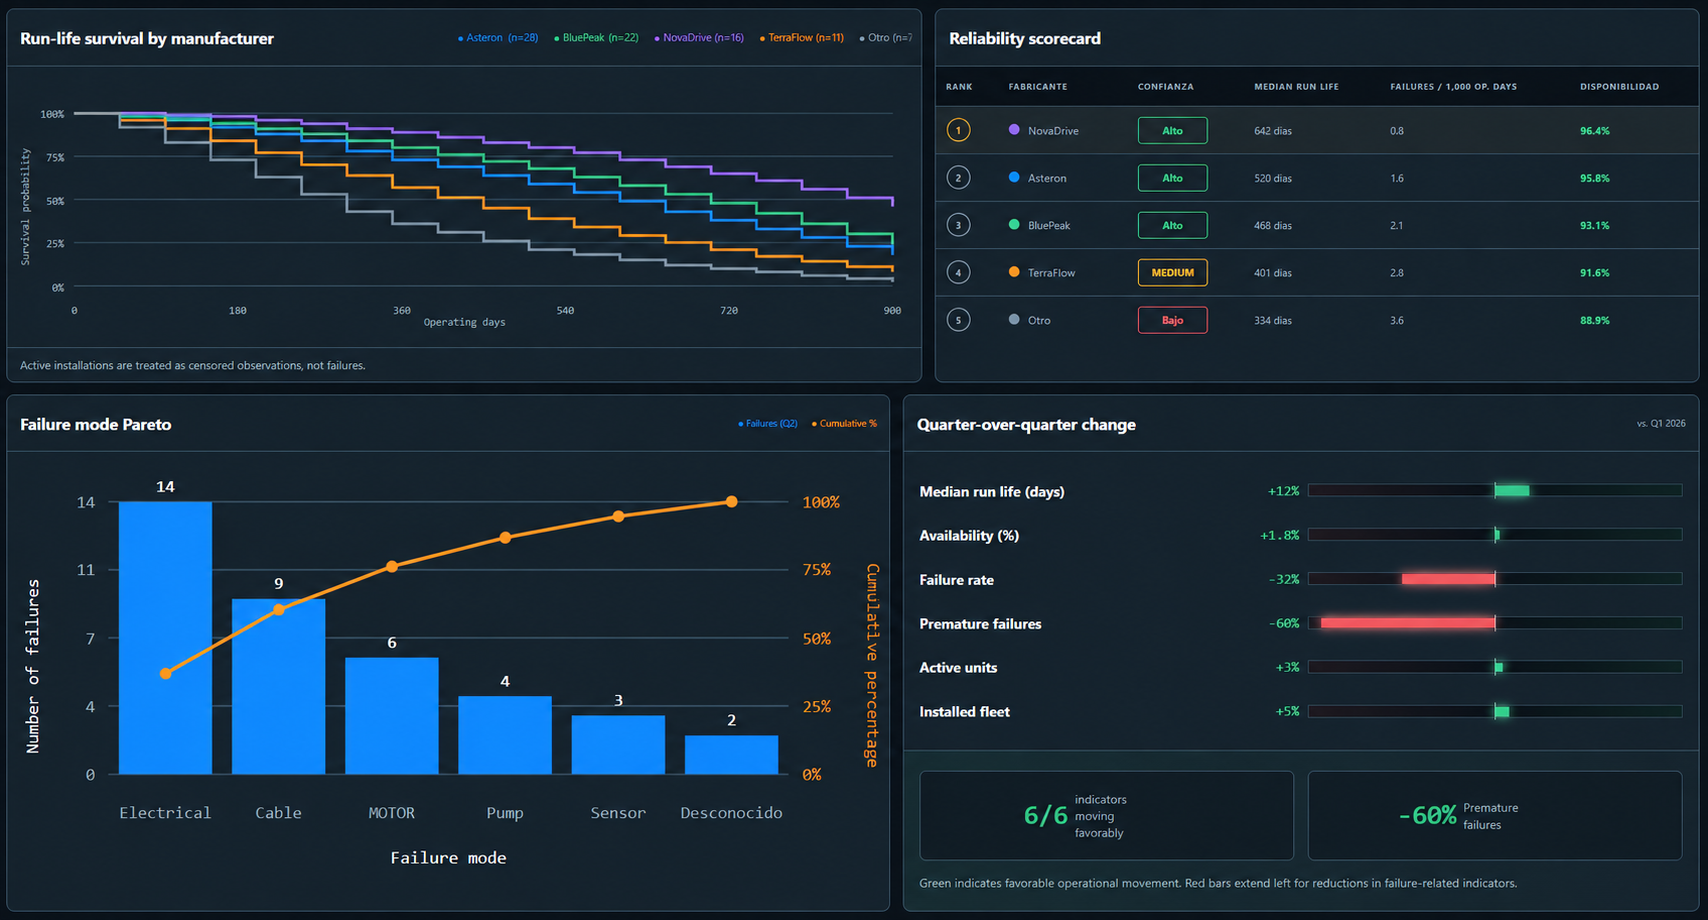The image size is (1708, 920).
Task: Toggle the Failures (Q2) Pareto legend entry
Action: [768, 424]
